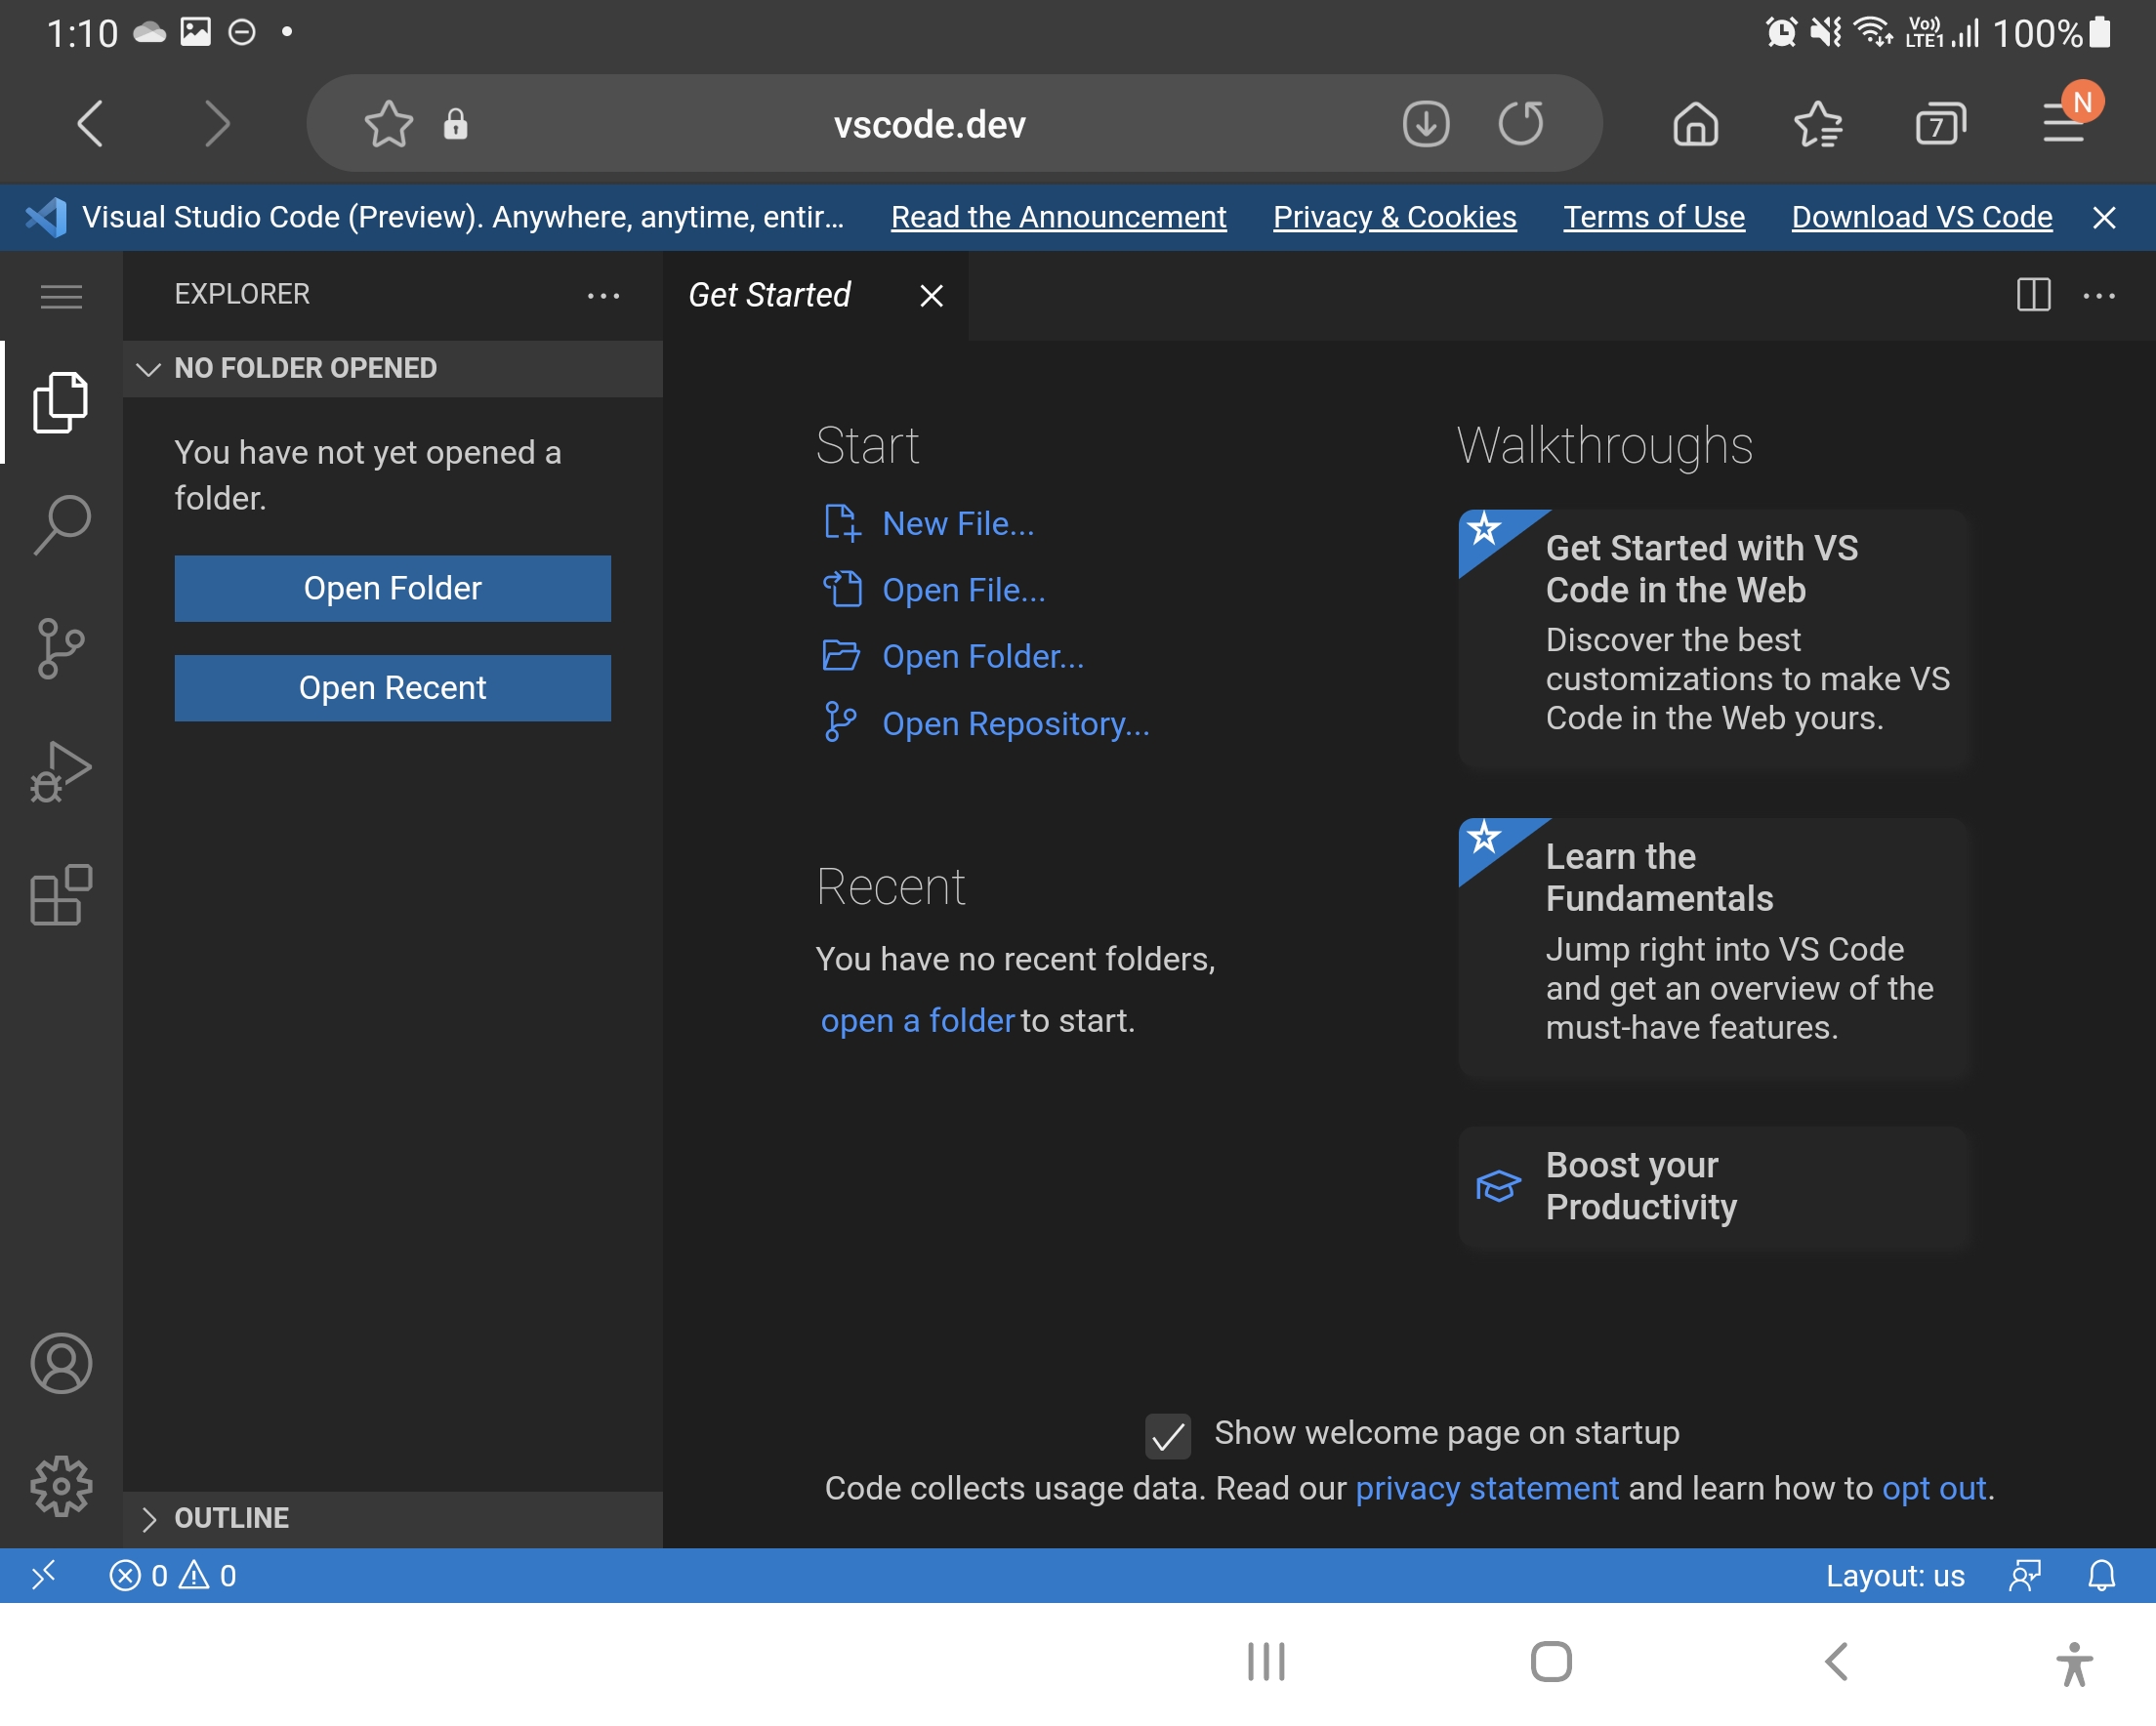Viewport: 2156px width, 1726px height.
Task: Open Learn the Fundamentals walkthrough
Action: [x=1713, y=946]
